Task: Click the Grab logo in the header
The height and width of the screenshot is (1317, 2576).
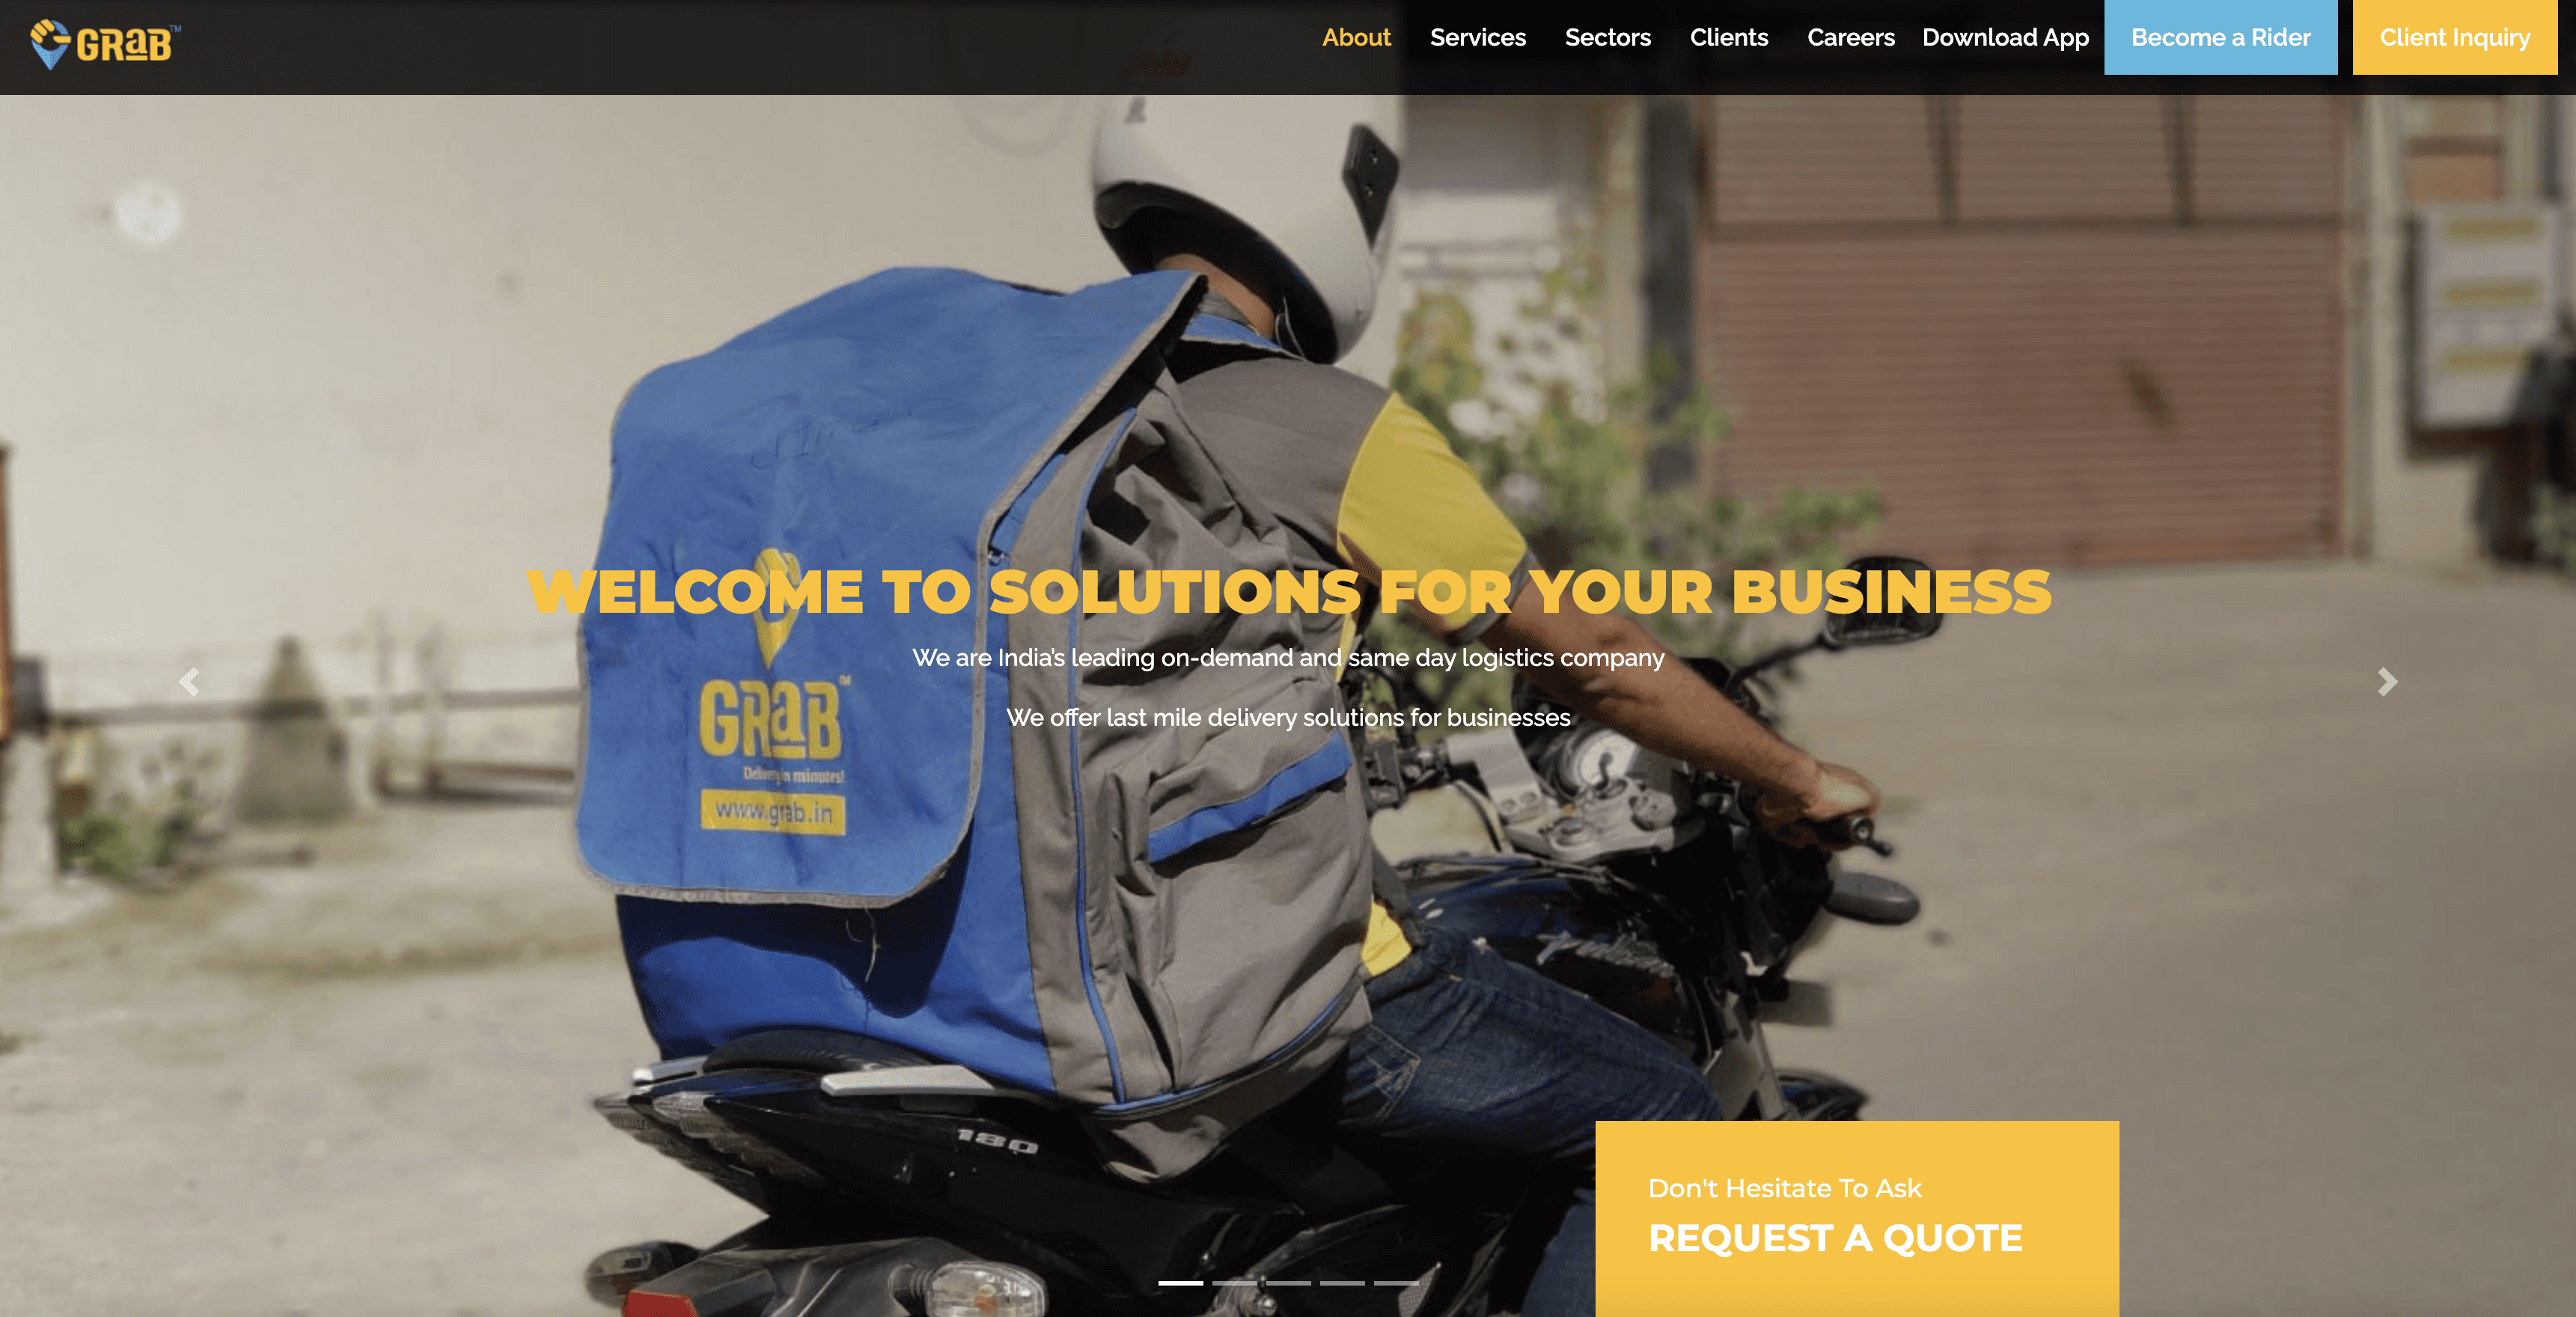Action: 105,44
